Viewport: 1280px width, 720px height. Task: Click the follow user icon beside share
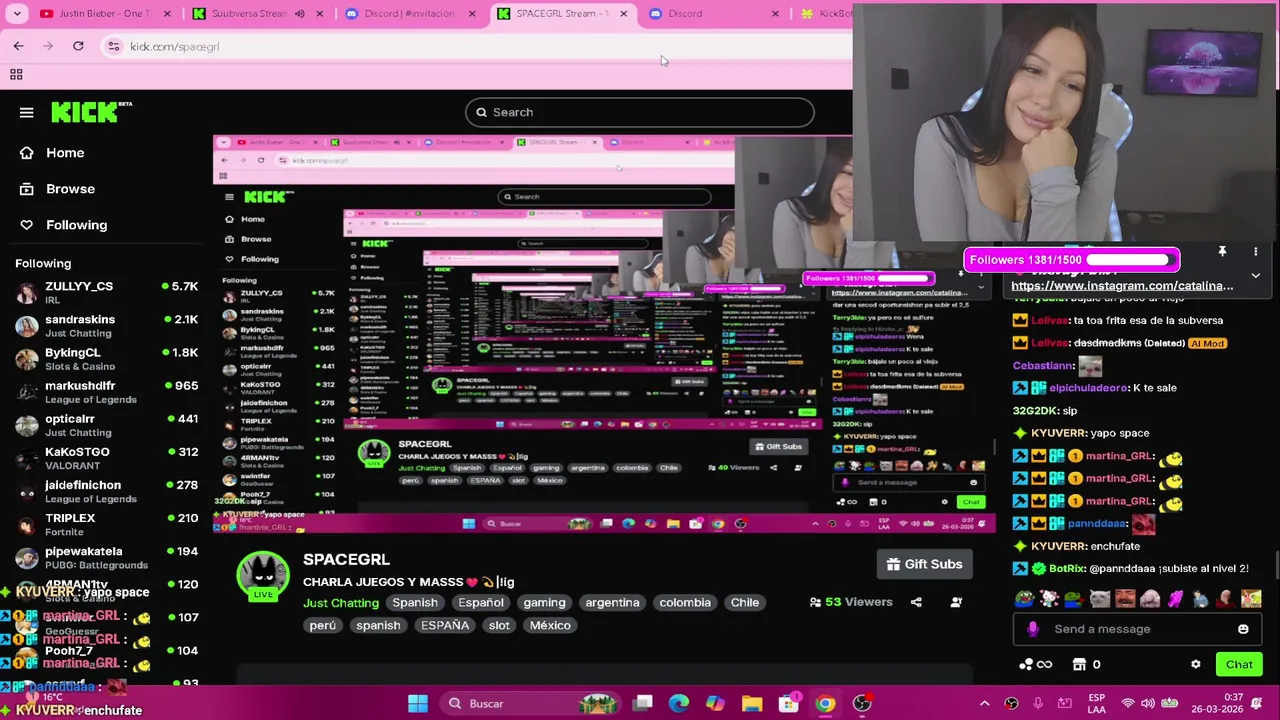956,602
